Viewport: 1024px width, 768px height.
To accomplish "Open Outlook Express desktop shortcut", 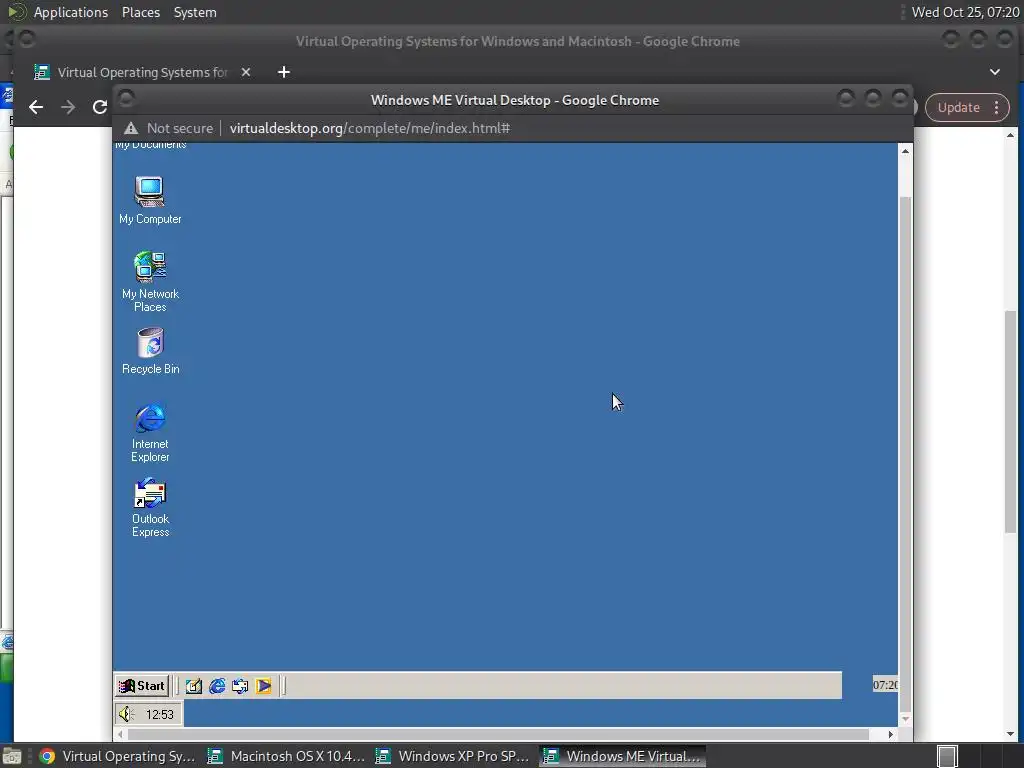I will pos(150,507).
